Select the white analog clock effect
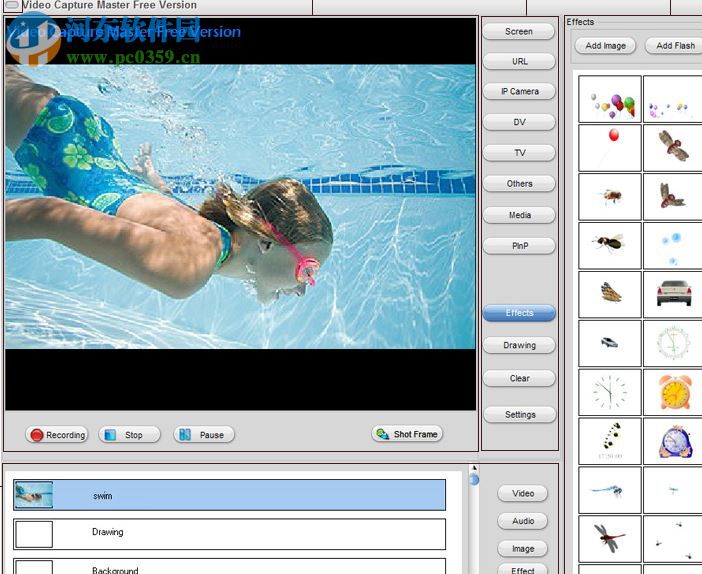The height and width of the screenshot is (574, 702). point(610,392)
